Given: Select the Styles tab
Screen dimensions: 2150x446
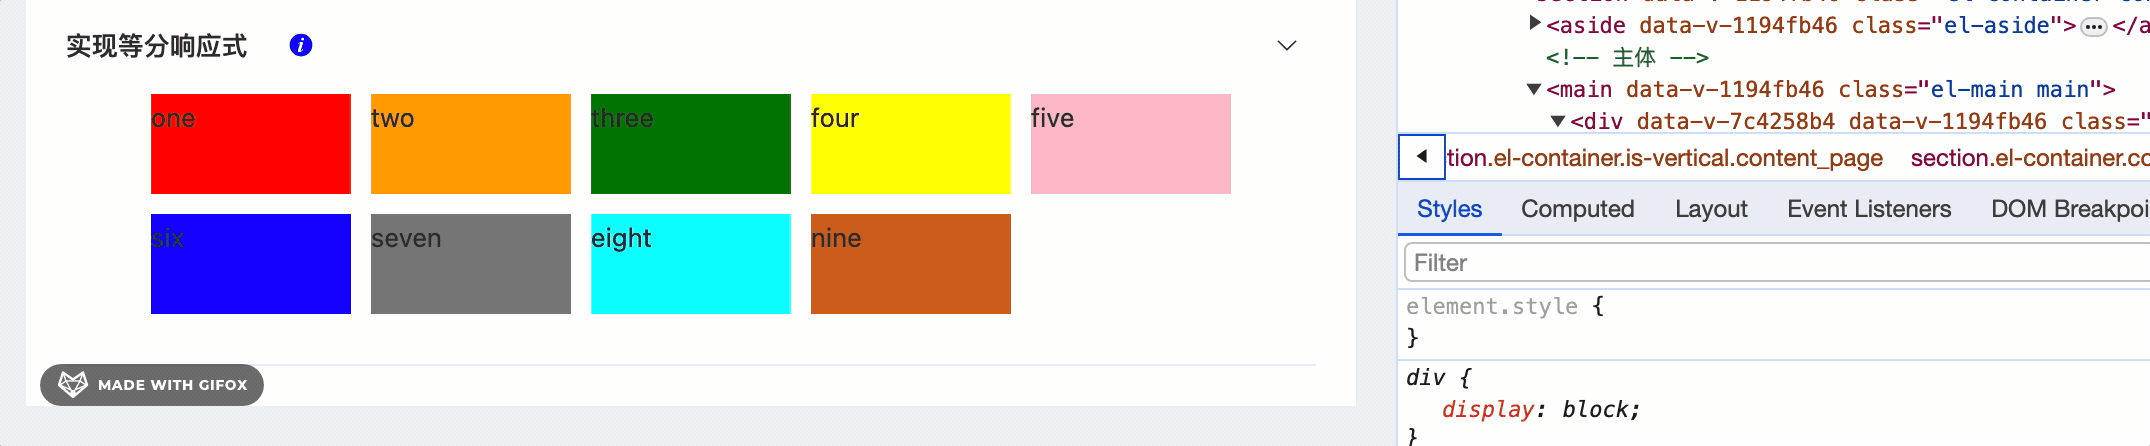Looking at the screenshot, I should coord(1449,209).
